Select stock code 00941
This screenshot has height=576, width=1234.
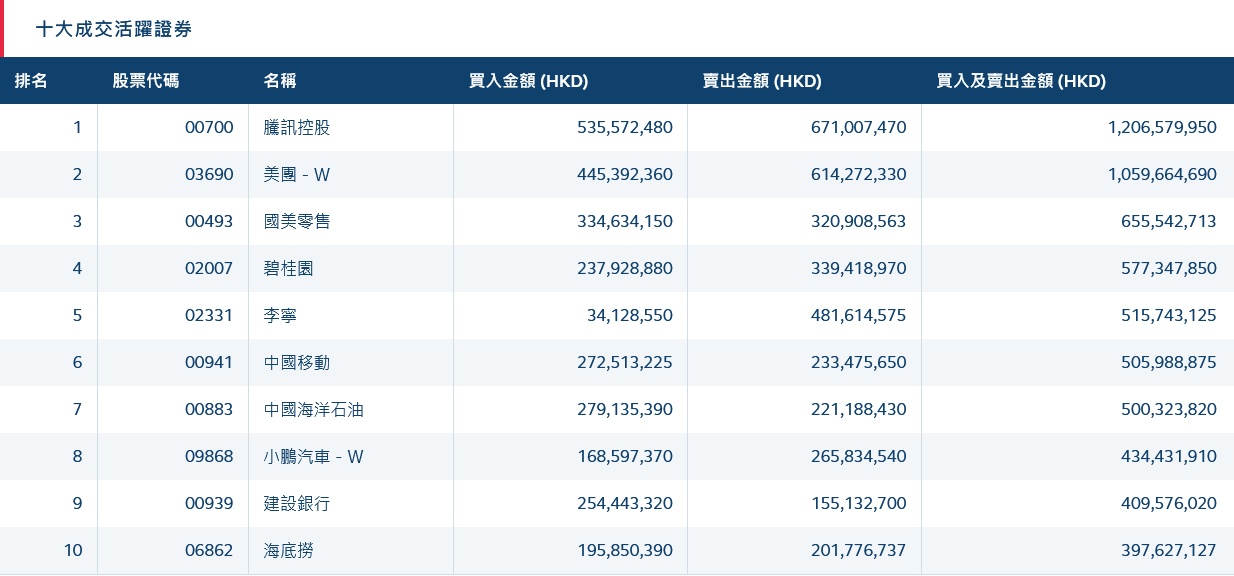pyautogui.click(x=209, y=362)
